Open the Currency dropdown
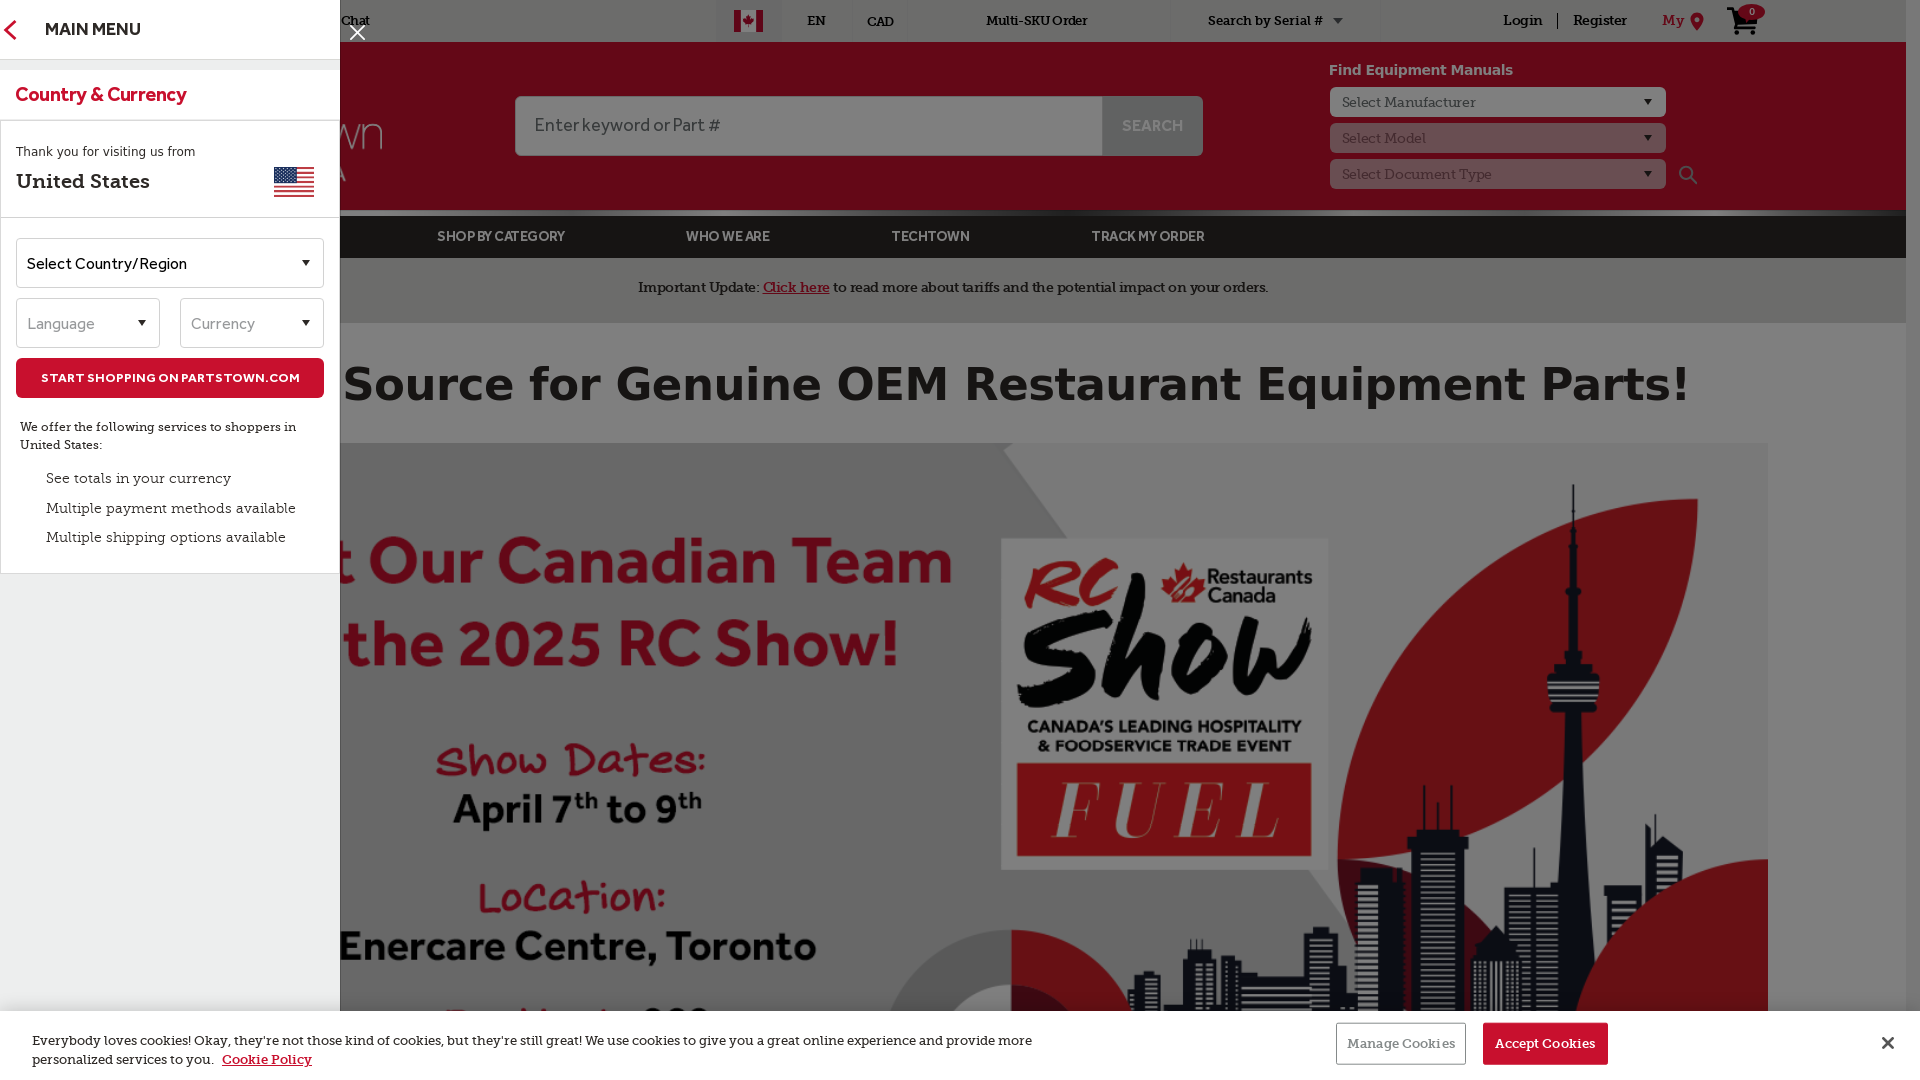 [x=252, y=323]
